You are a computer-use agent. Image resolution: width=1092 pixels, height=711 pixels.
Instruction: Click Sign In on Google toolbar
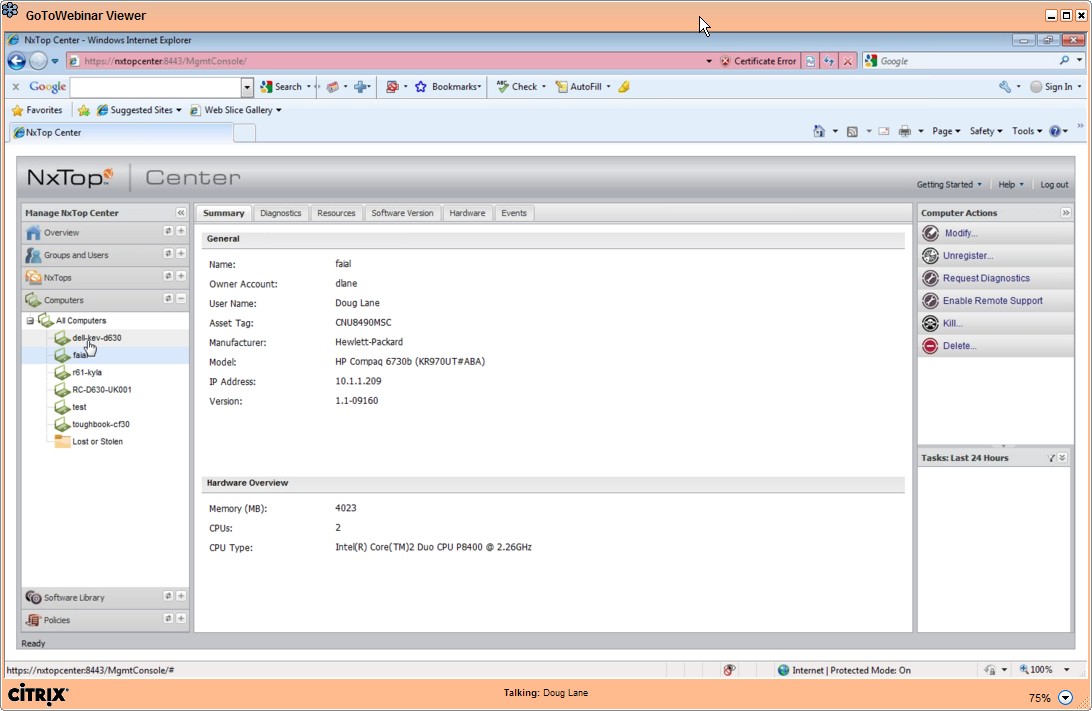(x=1052, y=86)
